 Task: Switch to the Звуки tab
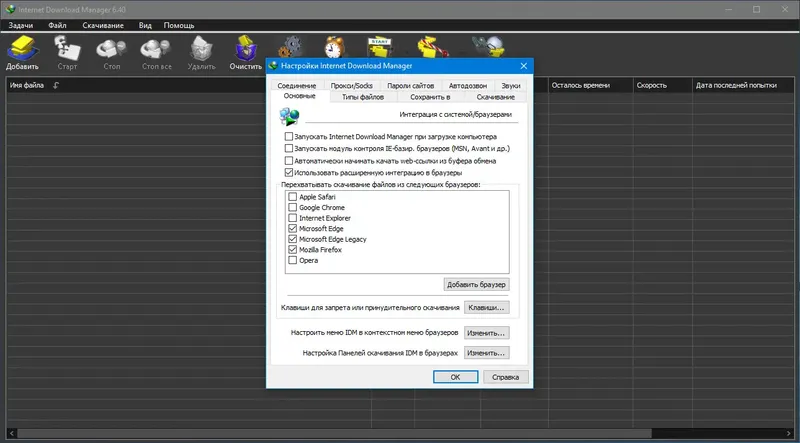[511, 86]
